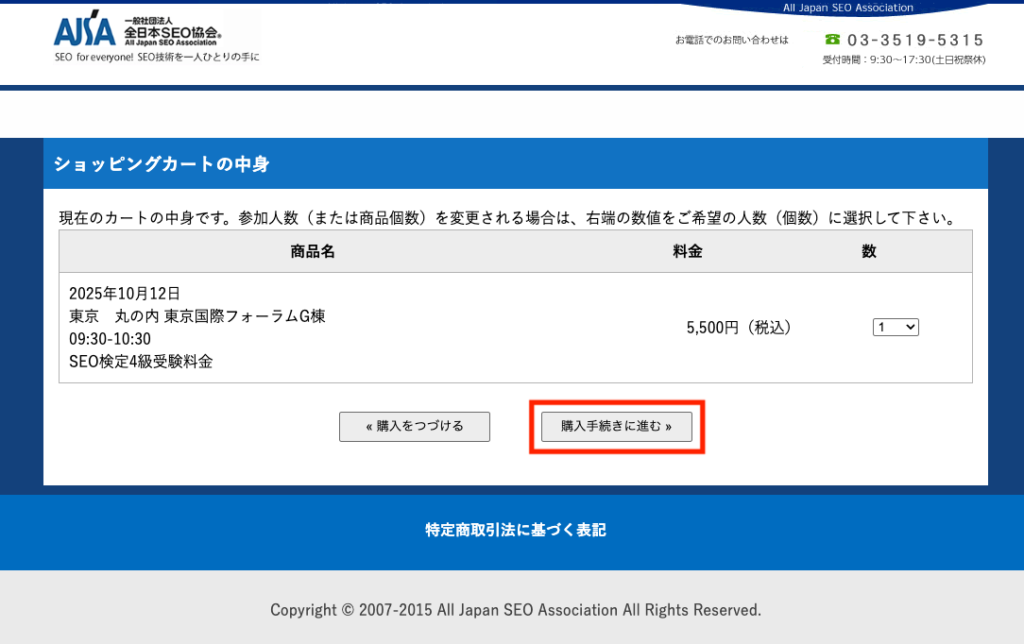The width and height of the screenshot is (1024, 644).
Task: Select the ショッピングカートの中身 heading
Action: pos(161,164)
